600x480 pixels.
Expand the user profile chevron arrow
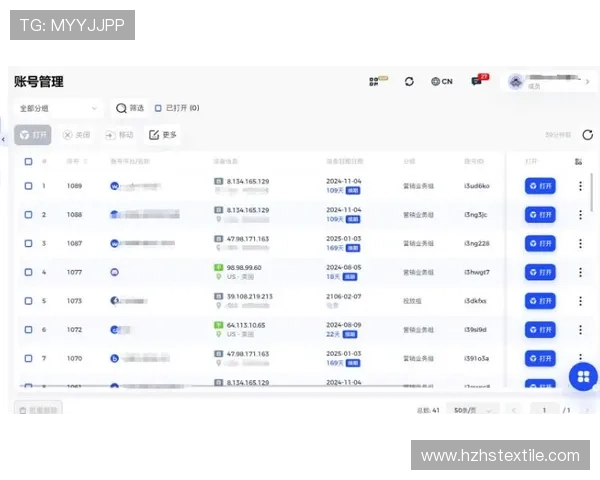587,82
